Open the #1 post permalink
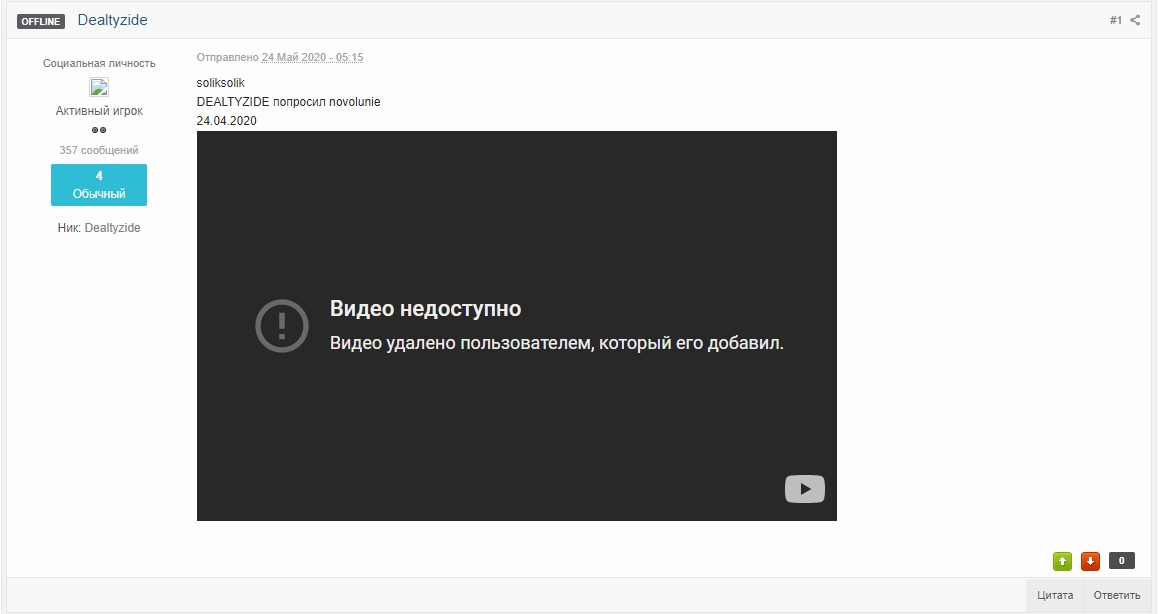Viewport: 1159px width, 614px height. pyautogui.click(x=1115, y=20)
